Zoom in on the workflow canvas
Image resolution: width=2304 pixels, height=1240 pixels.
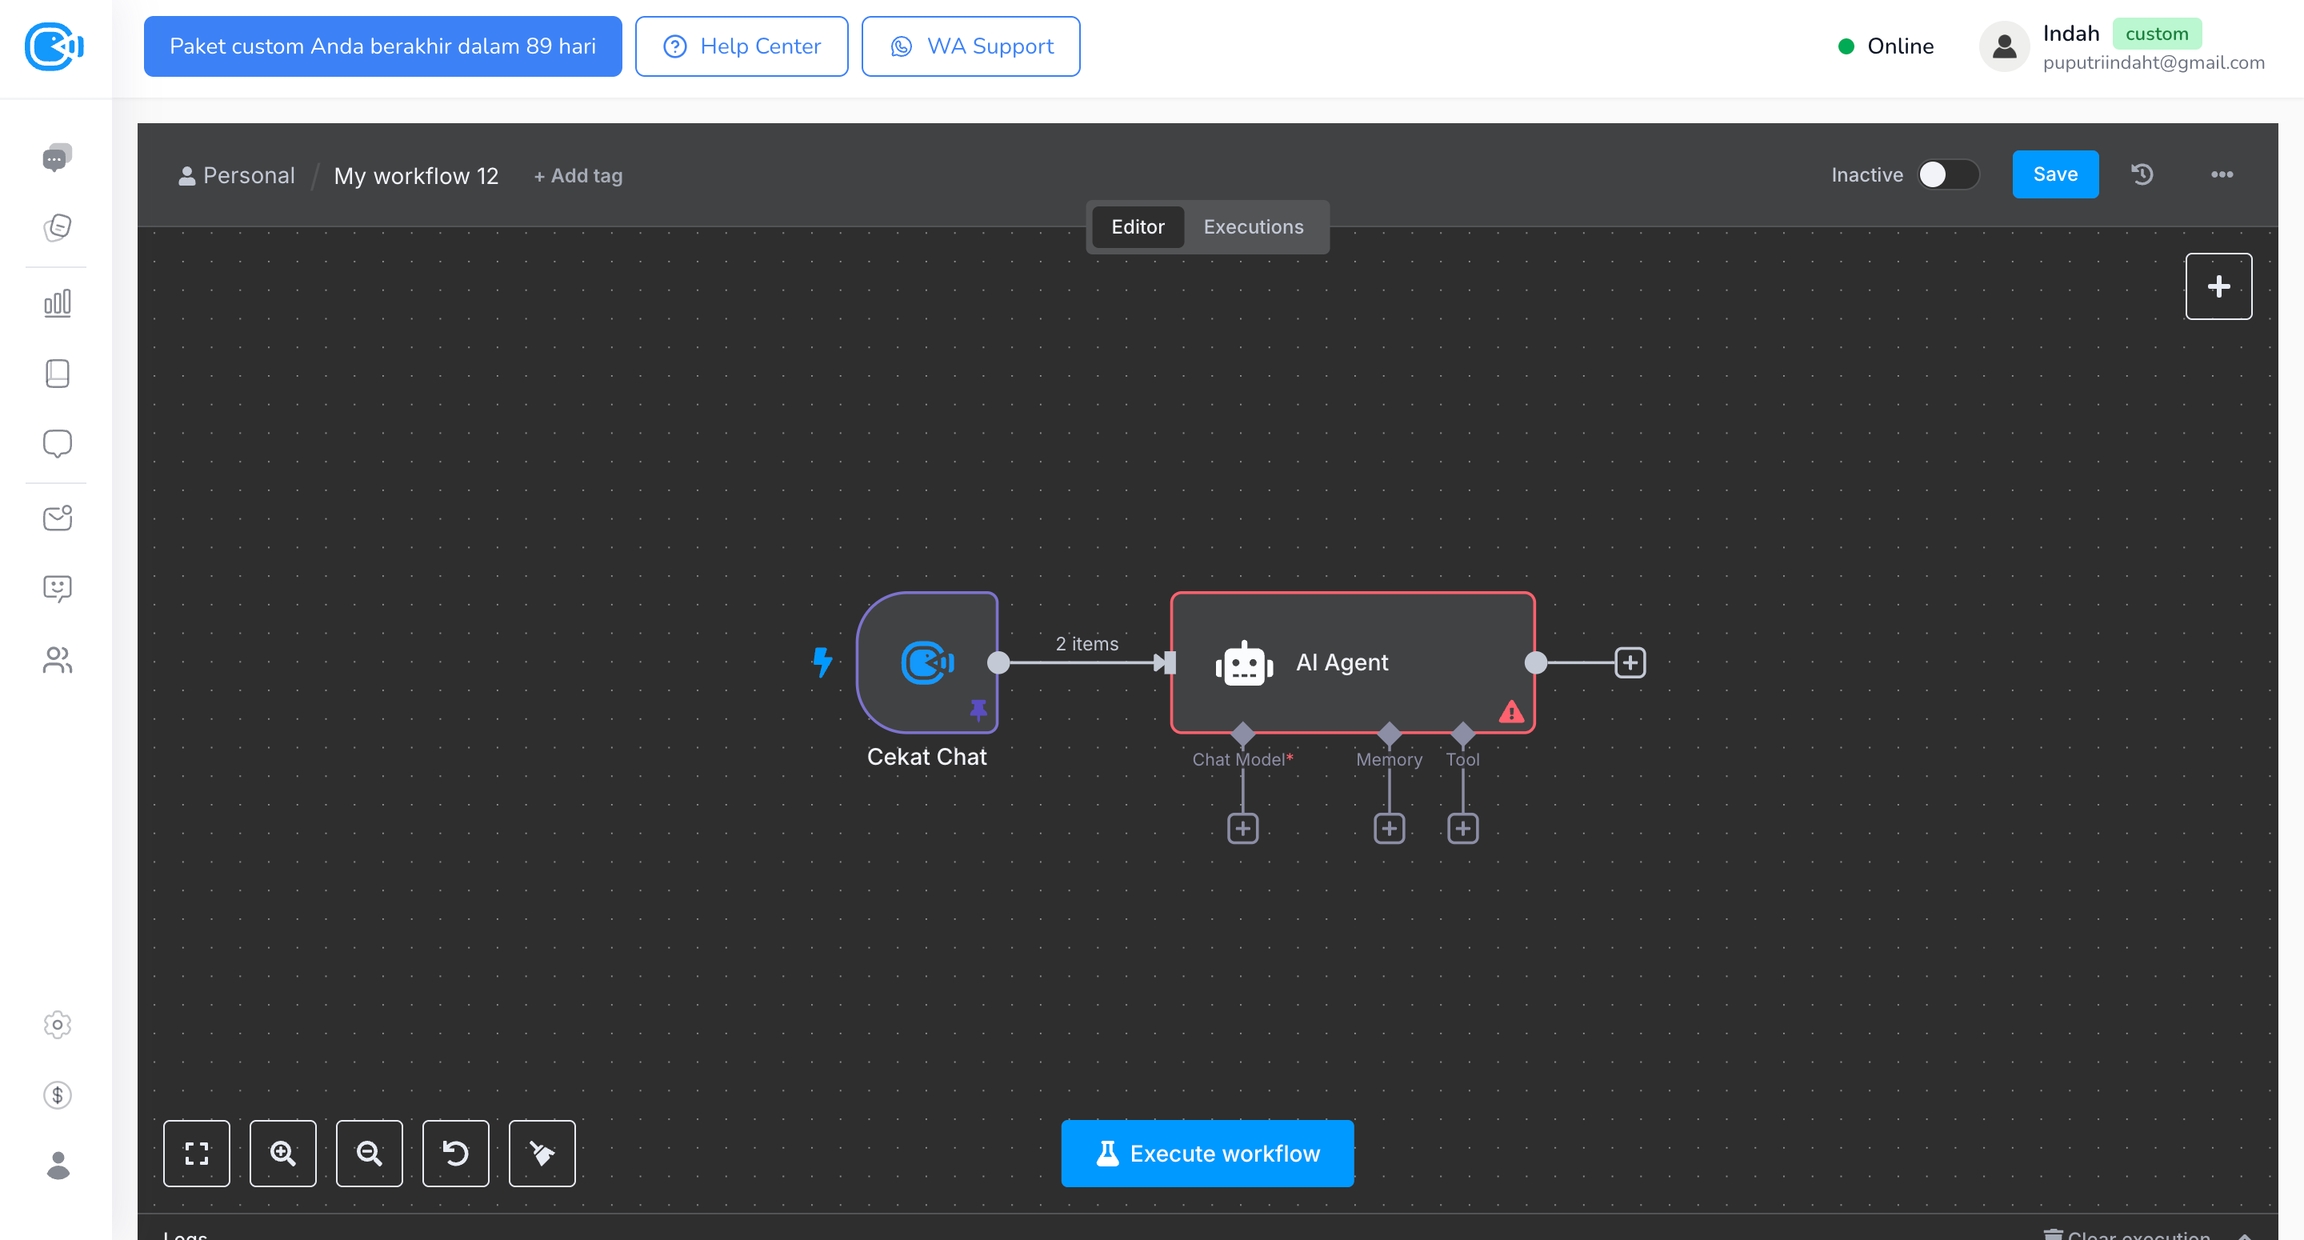pos(283,1153)
